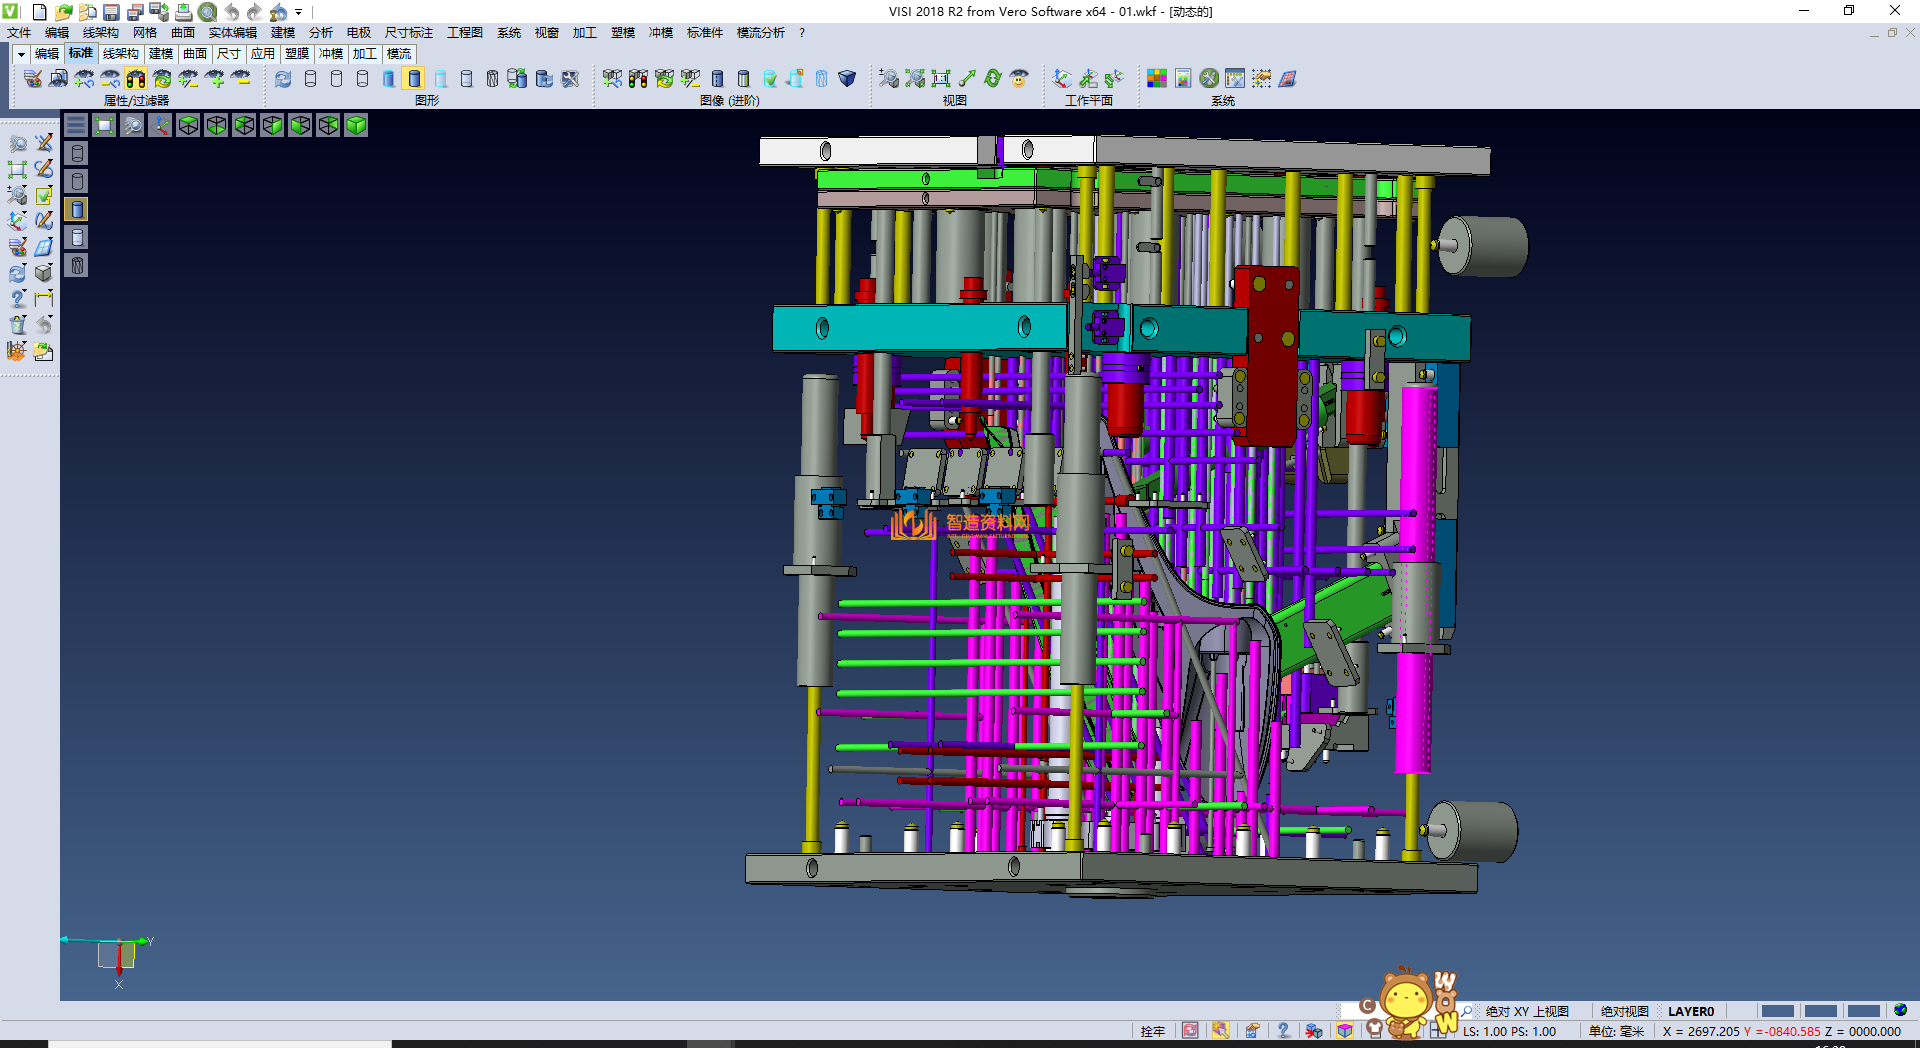Open the 实体编辑 menu
Image resolution: width=1920 pixels, height=1048 pixels.
232,33
